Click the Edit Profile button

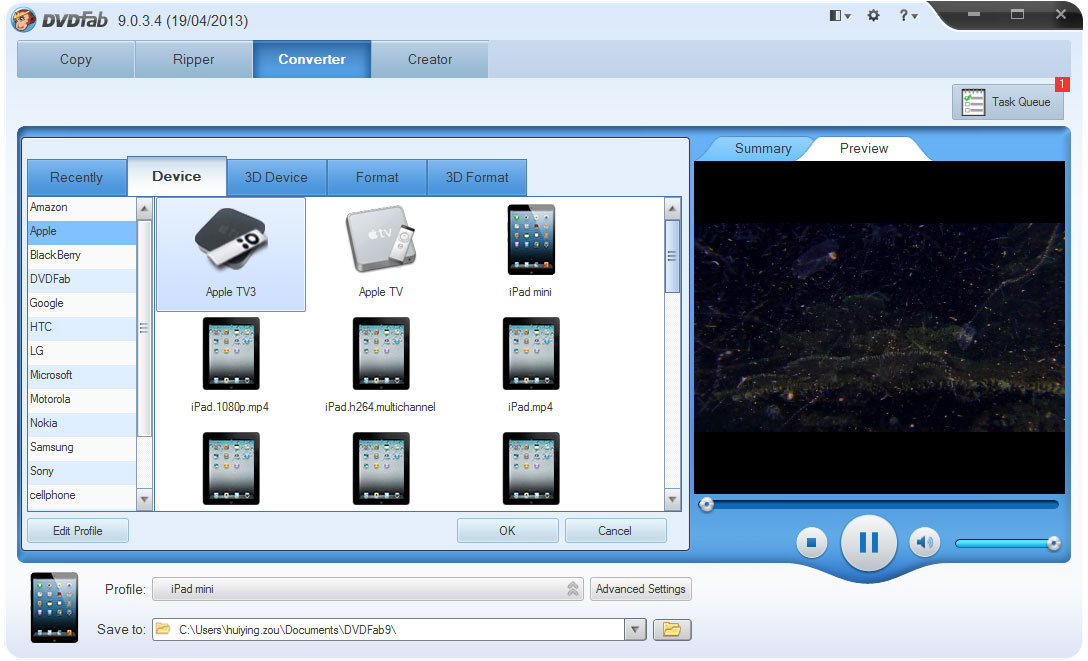tap(77, 530)
